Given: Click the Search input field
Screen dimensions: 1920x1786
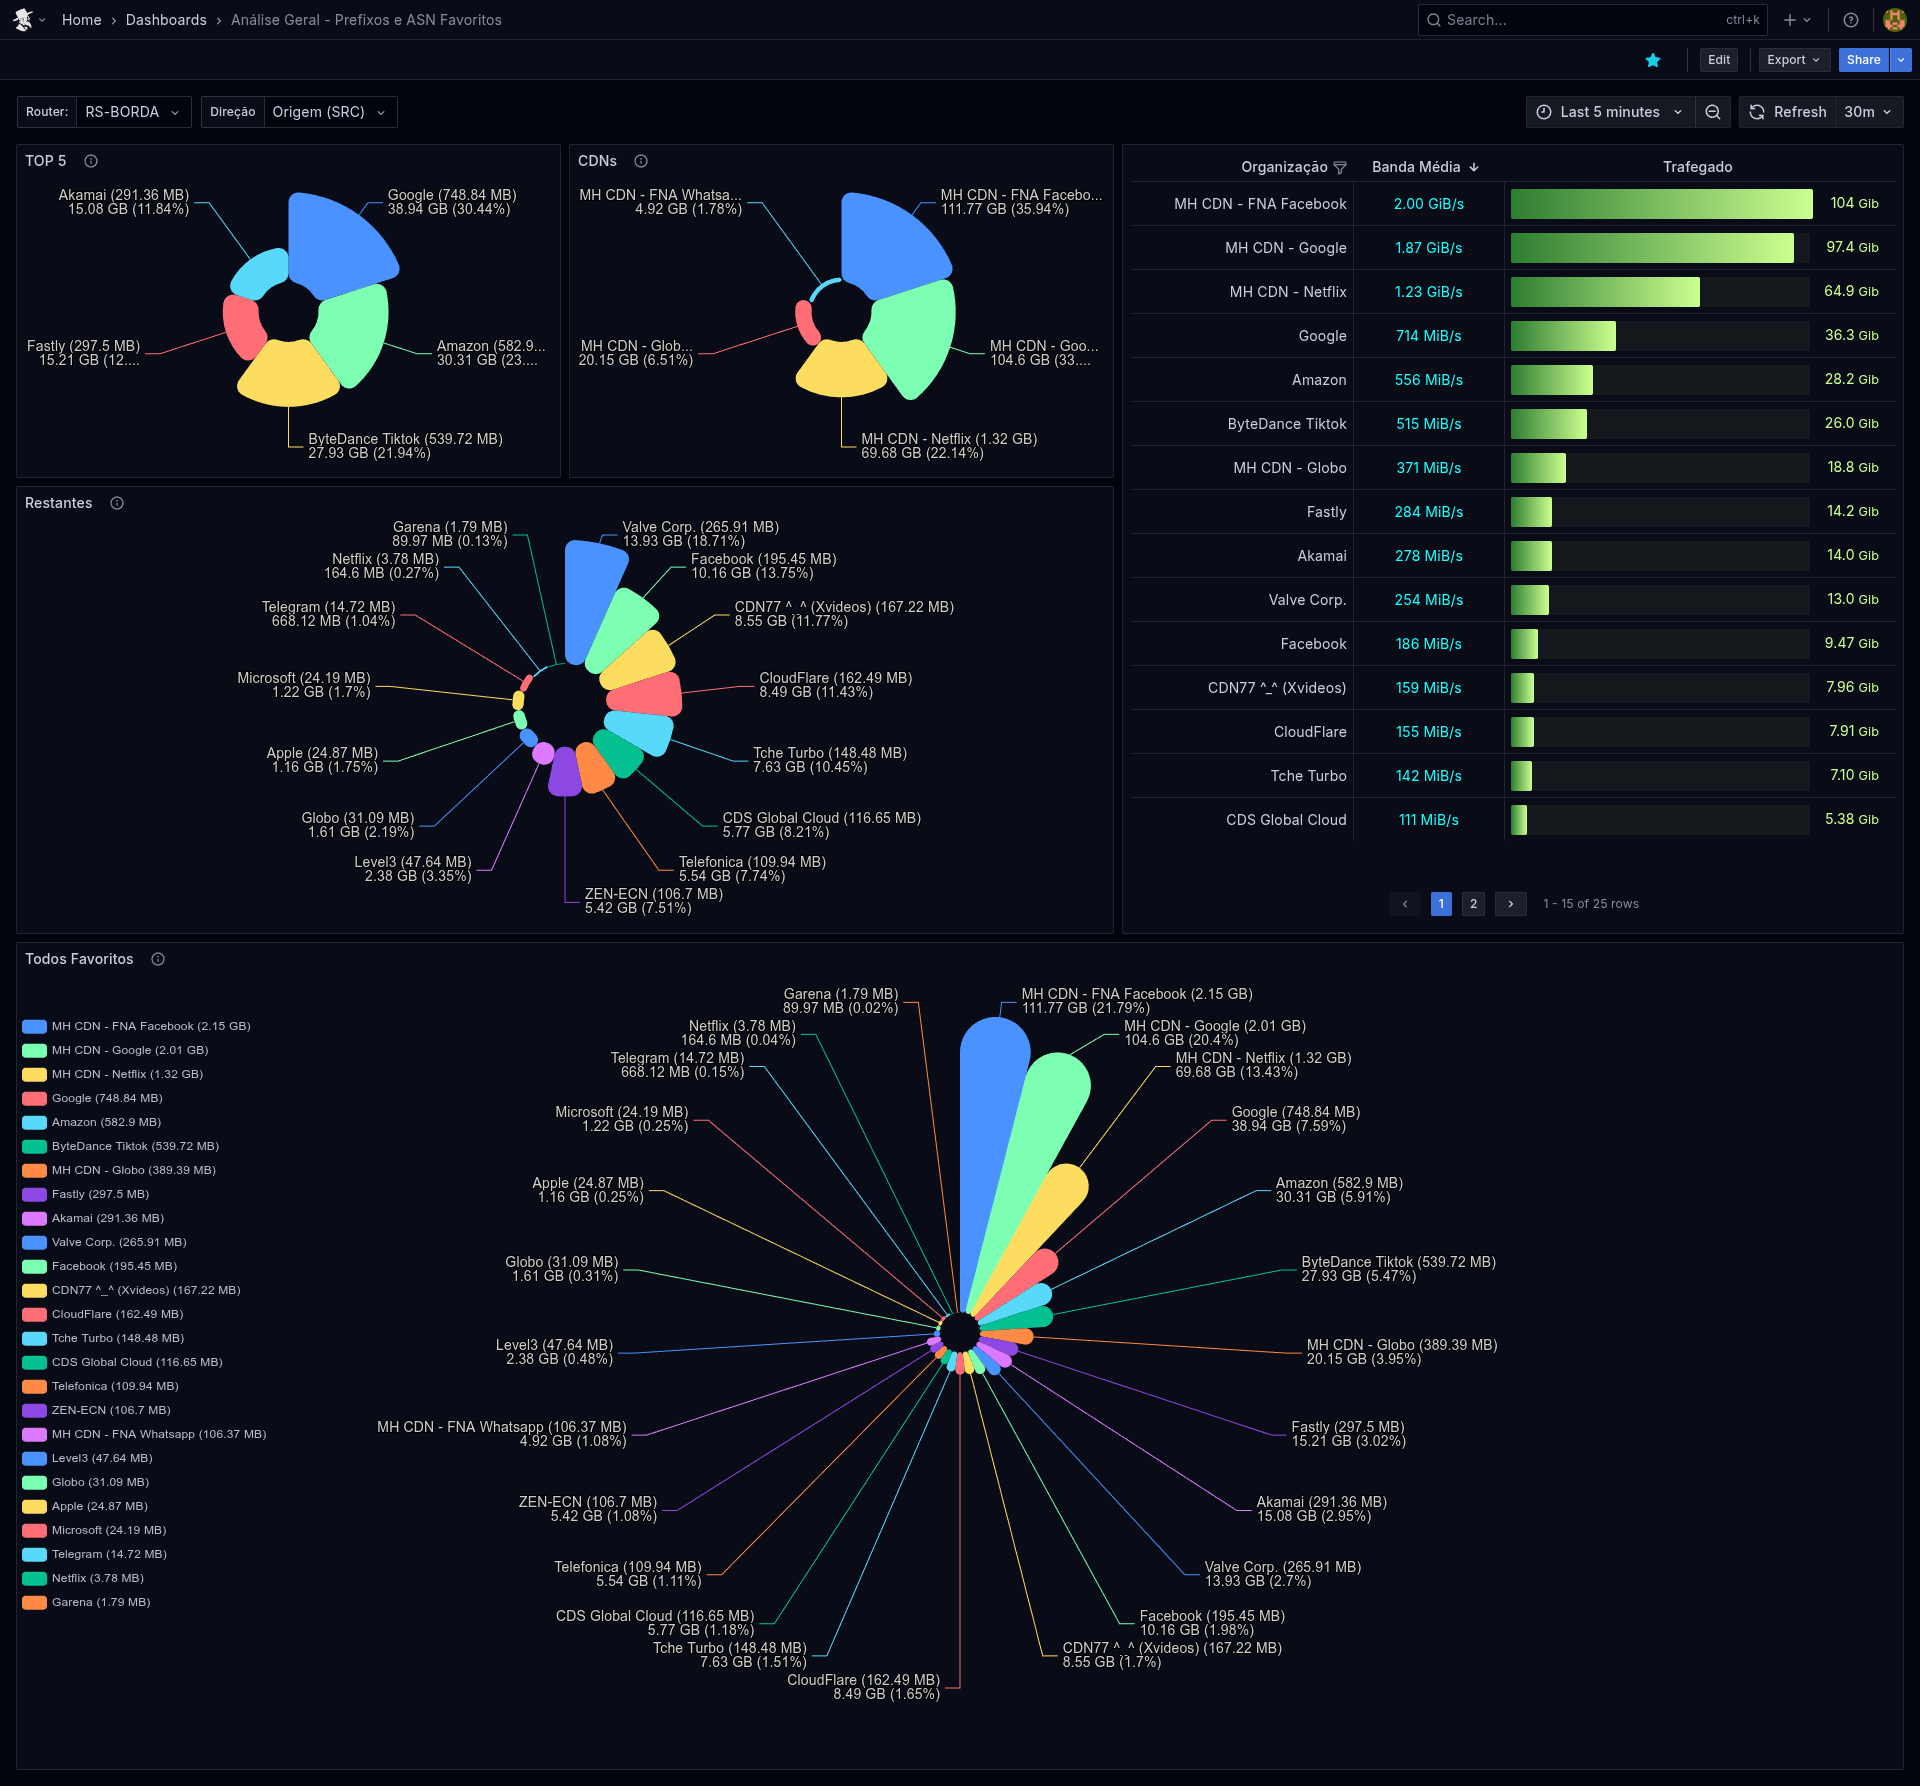Looking at the screenshot, I should [1580, 20].
